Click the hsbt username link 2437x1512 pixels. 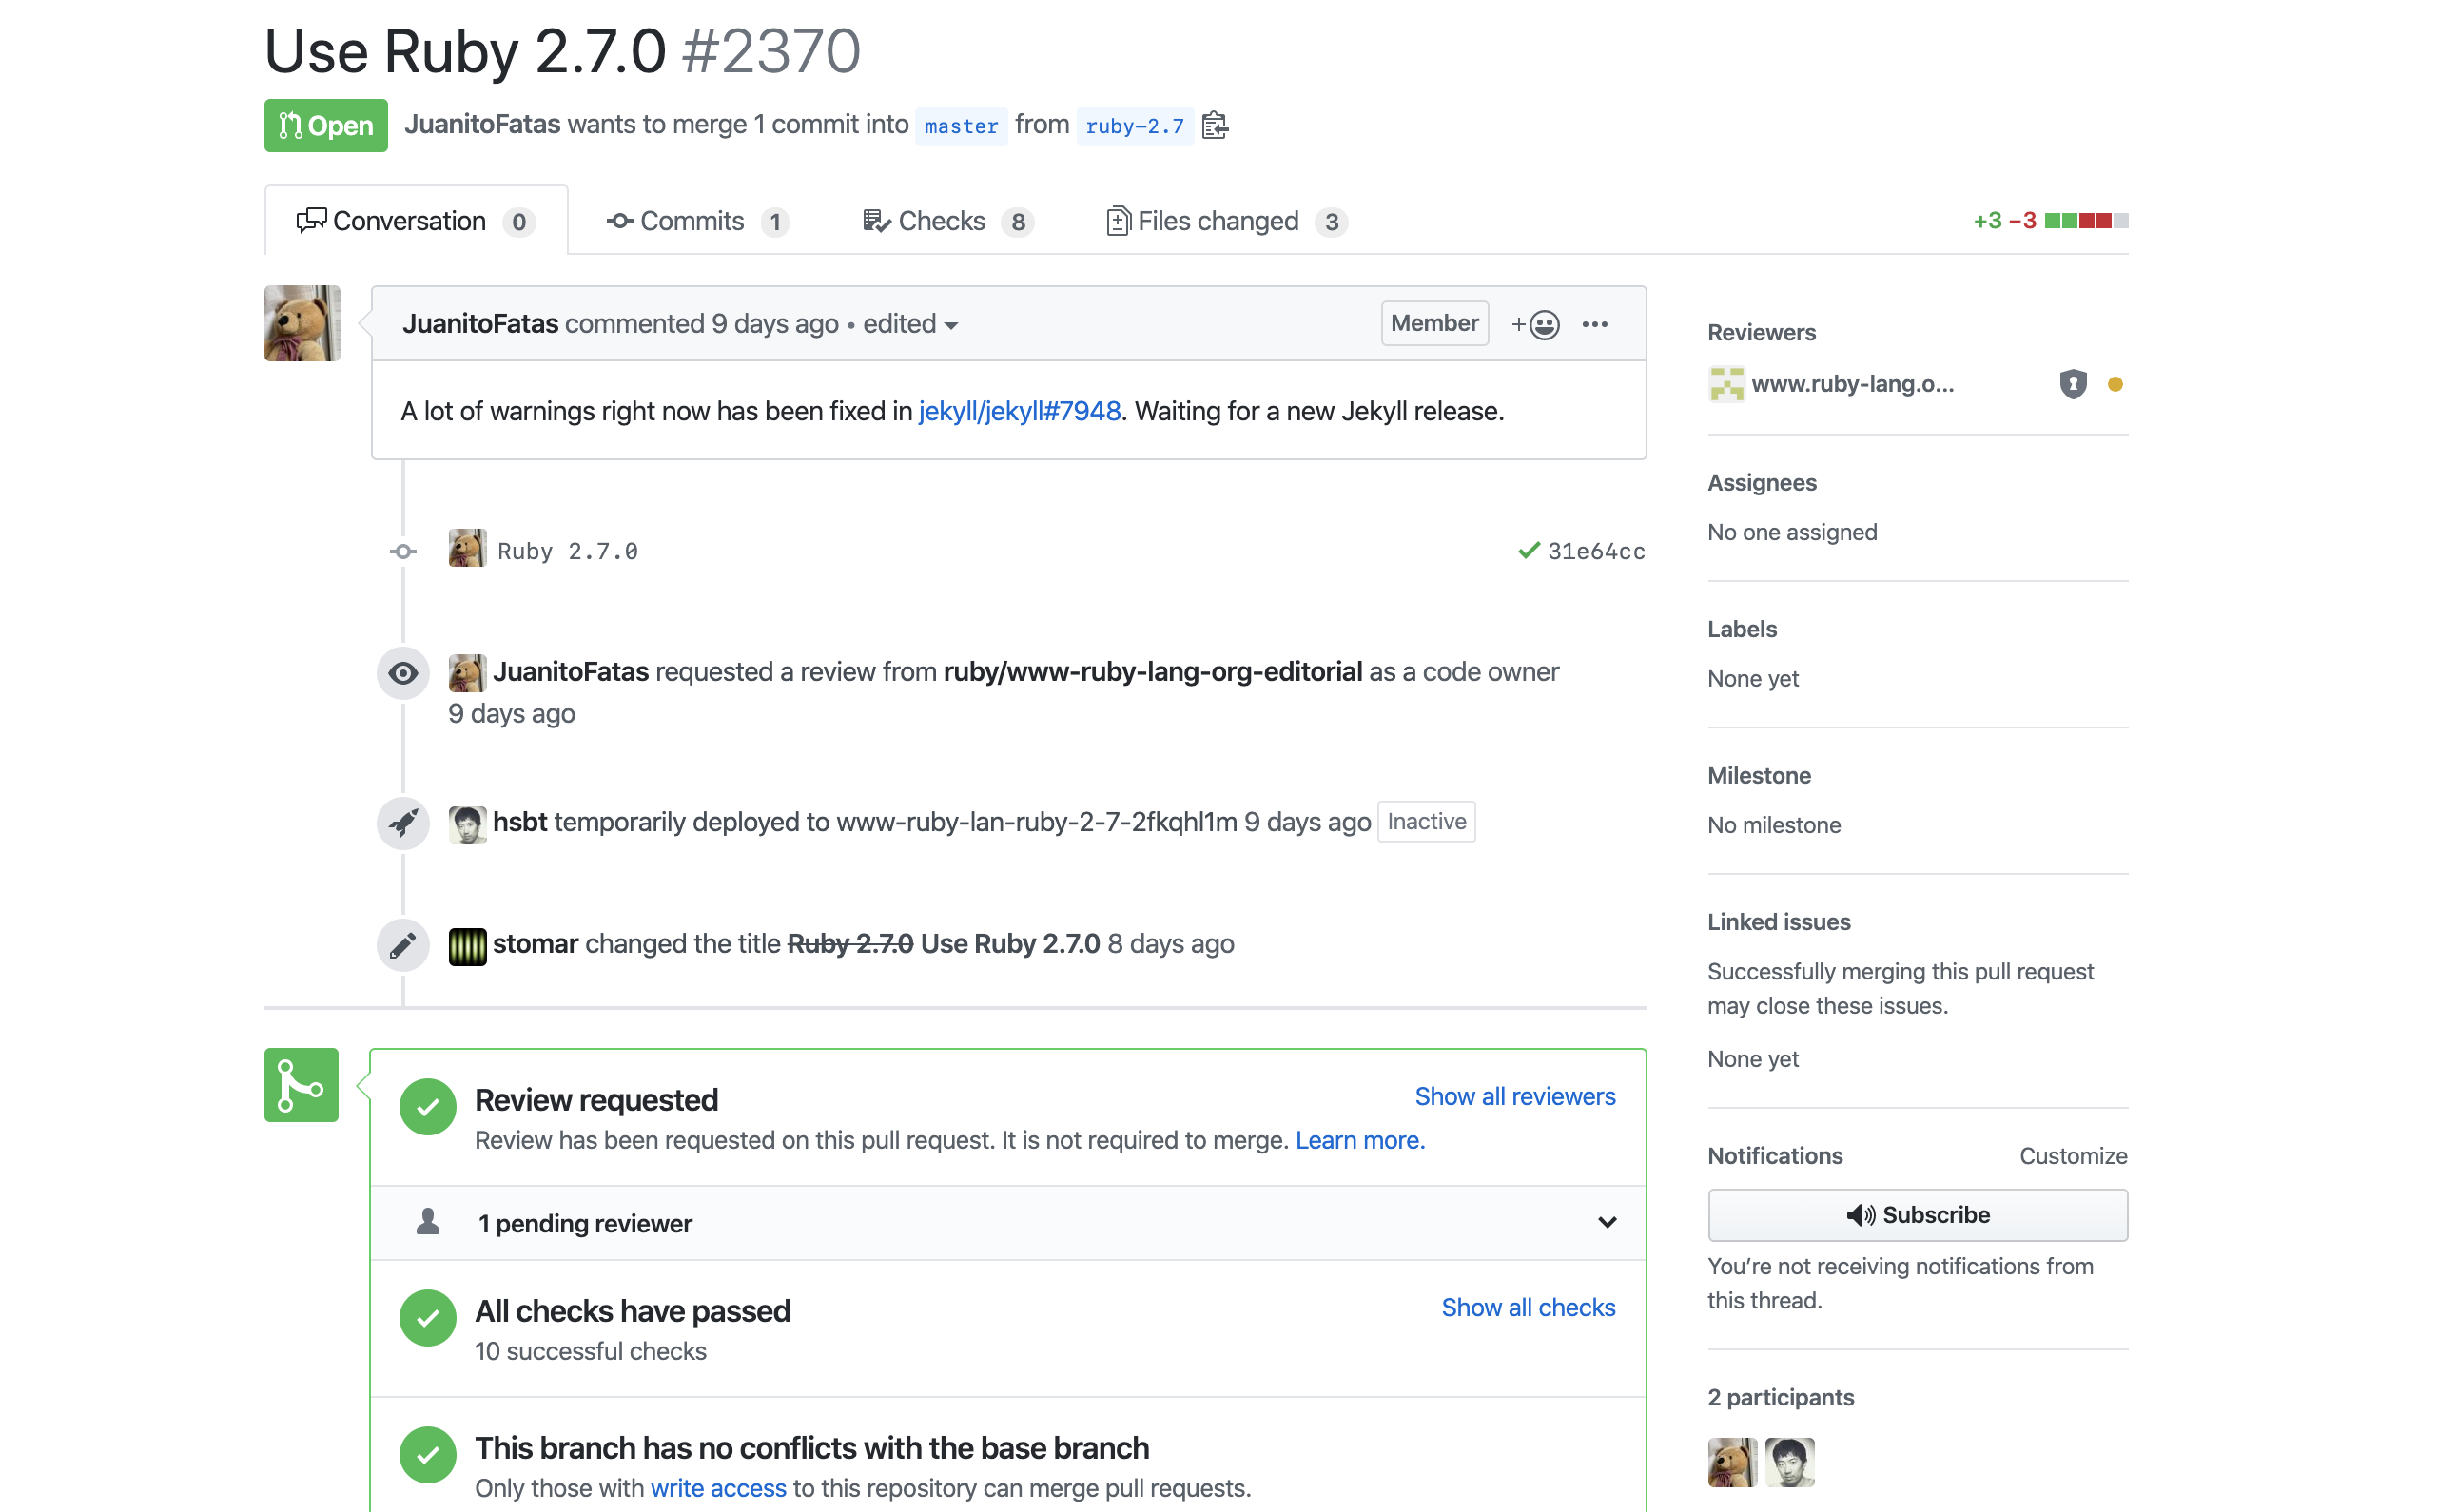pyautogui.click(x=519, y=822)
